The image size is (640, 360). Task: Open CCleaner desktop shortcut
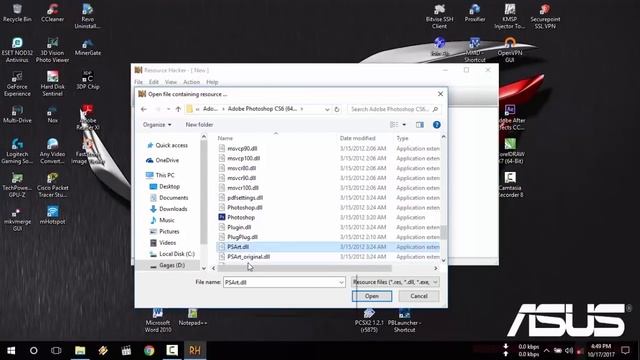click(x=52, y=13)
